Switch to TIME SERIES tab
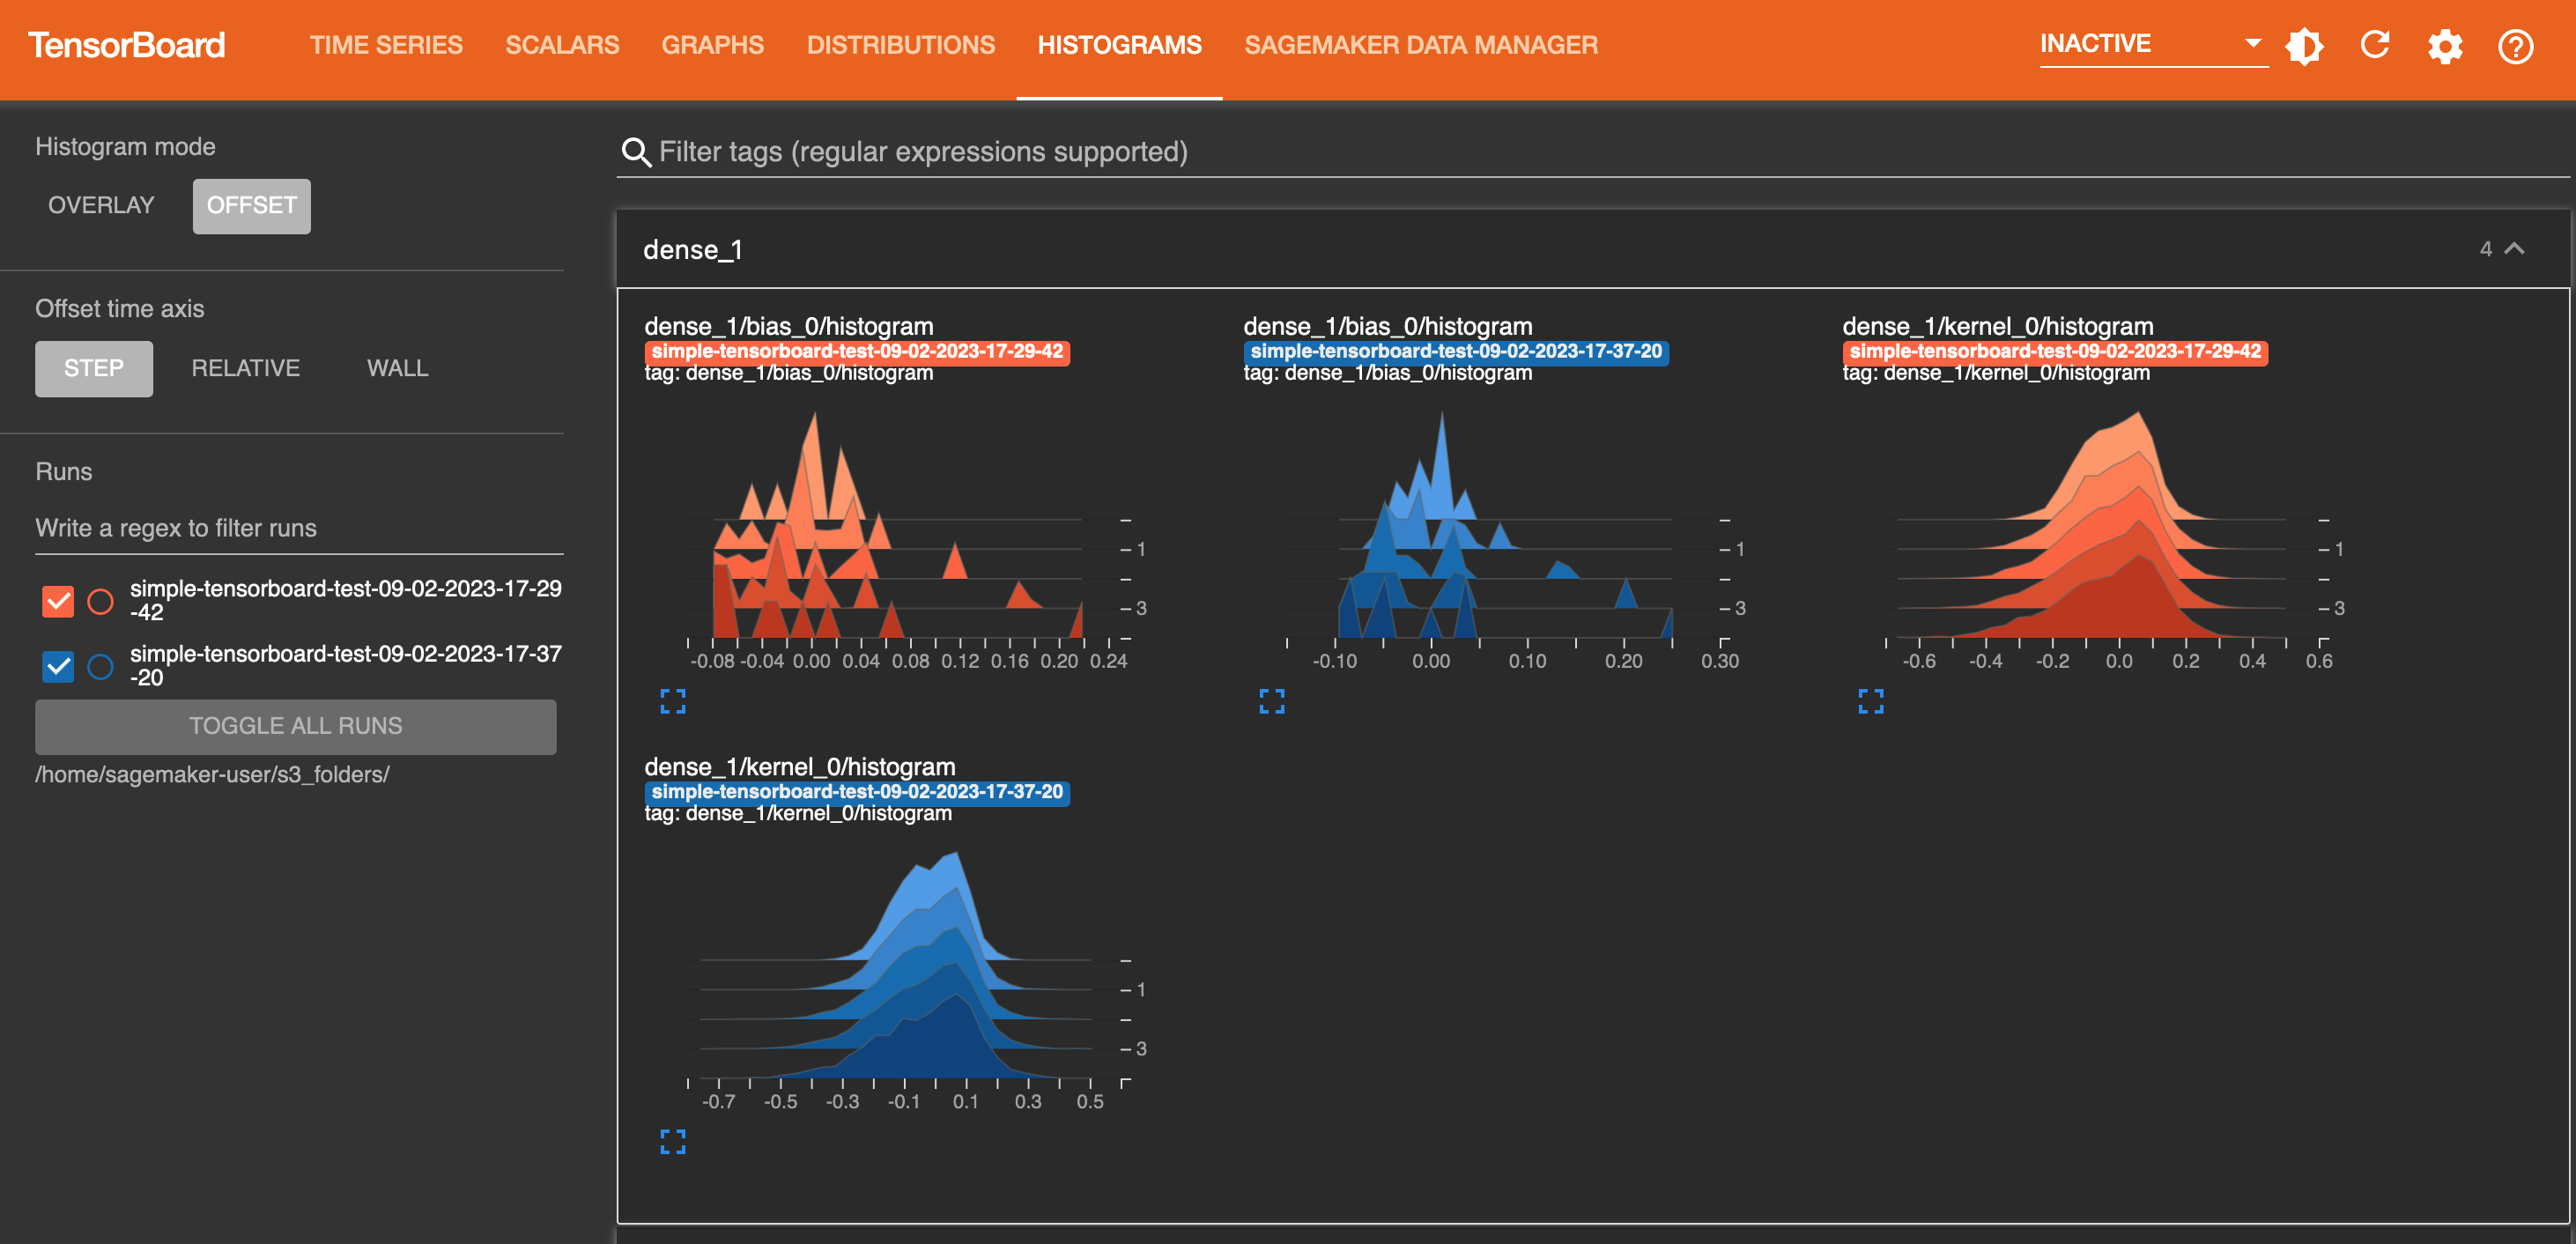2576x1244 pixels. pyautogui.click(x=386, y=44)
